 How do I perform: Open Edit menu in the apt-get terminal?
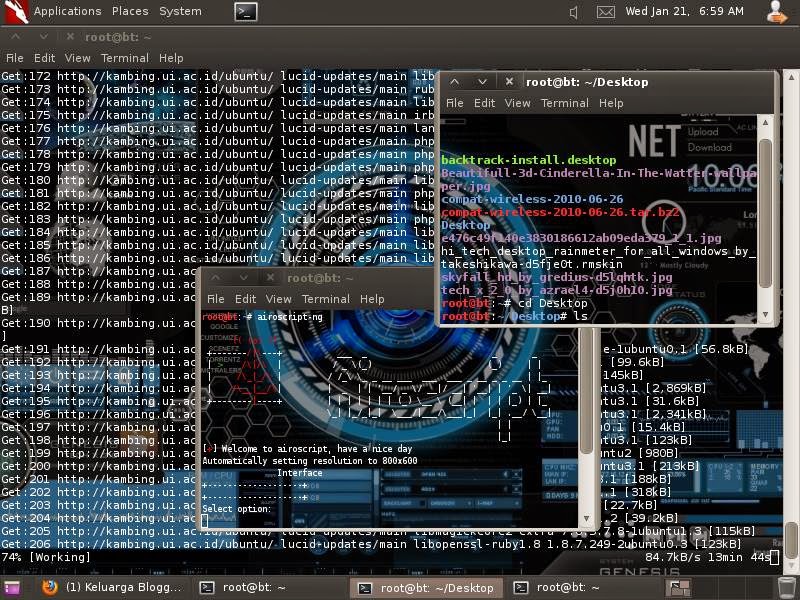pos(44,58)
